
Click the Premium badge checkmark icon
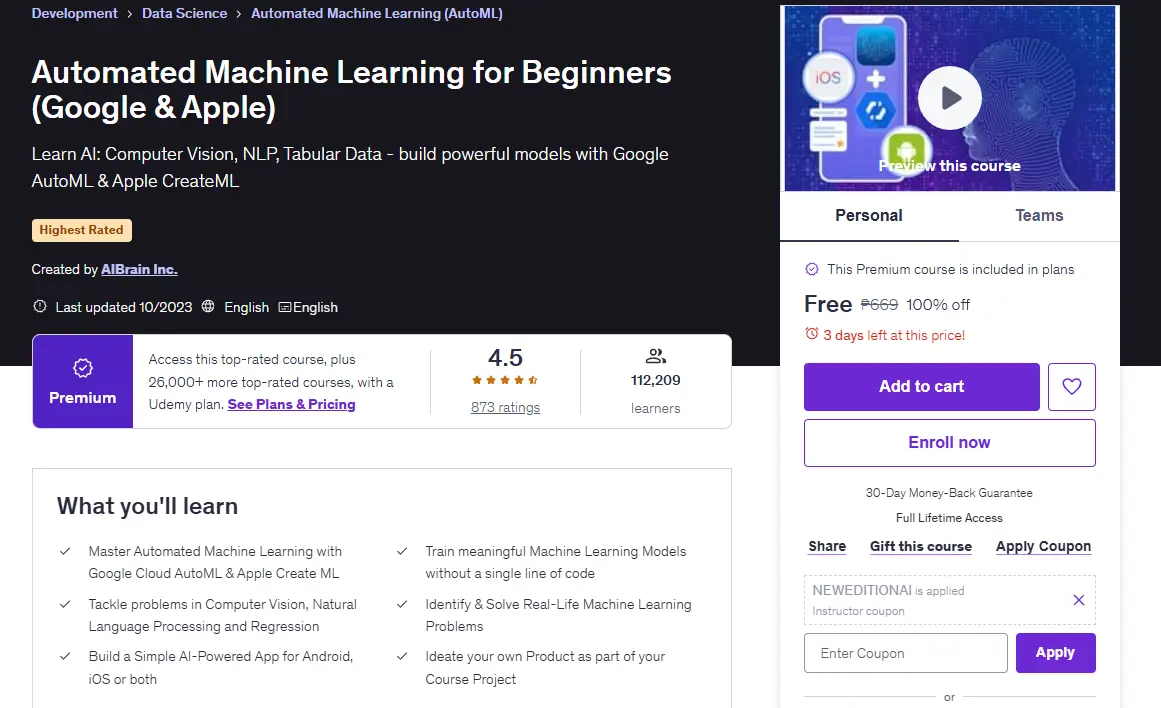83,367
